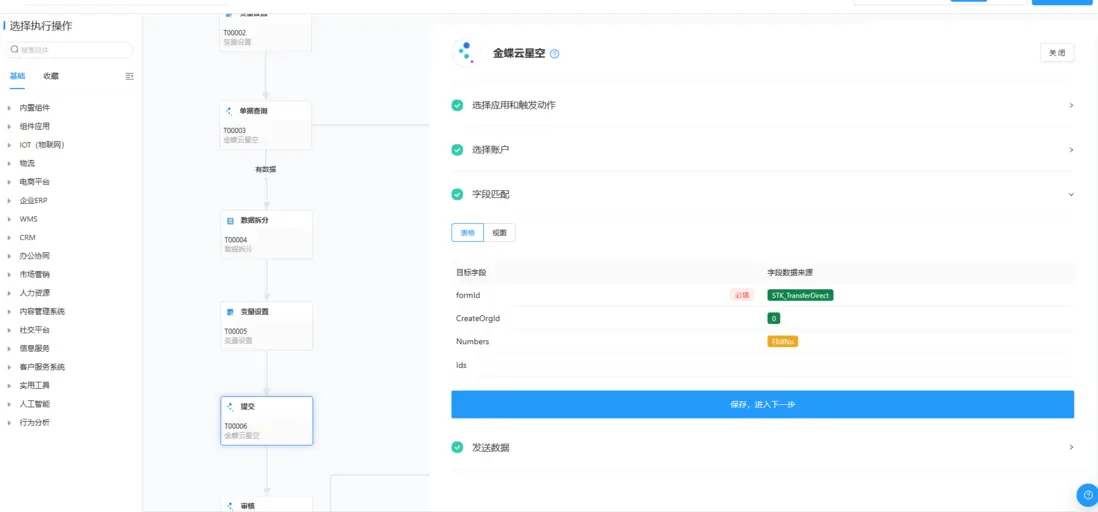The width and height of the screenshot is (1098, 512).
Task: Expand the 组件应用 tree arrow
Action: coord(9,127)
